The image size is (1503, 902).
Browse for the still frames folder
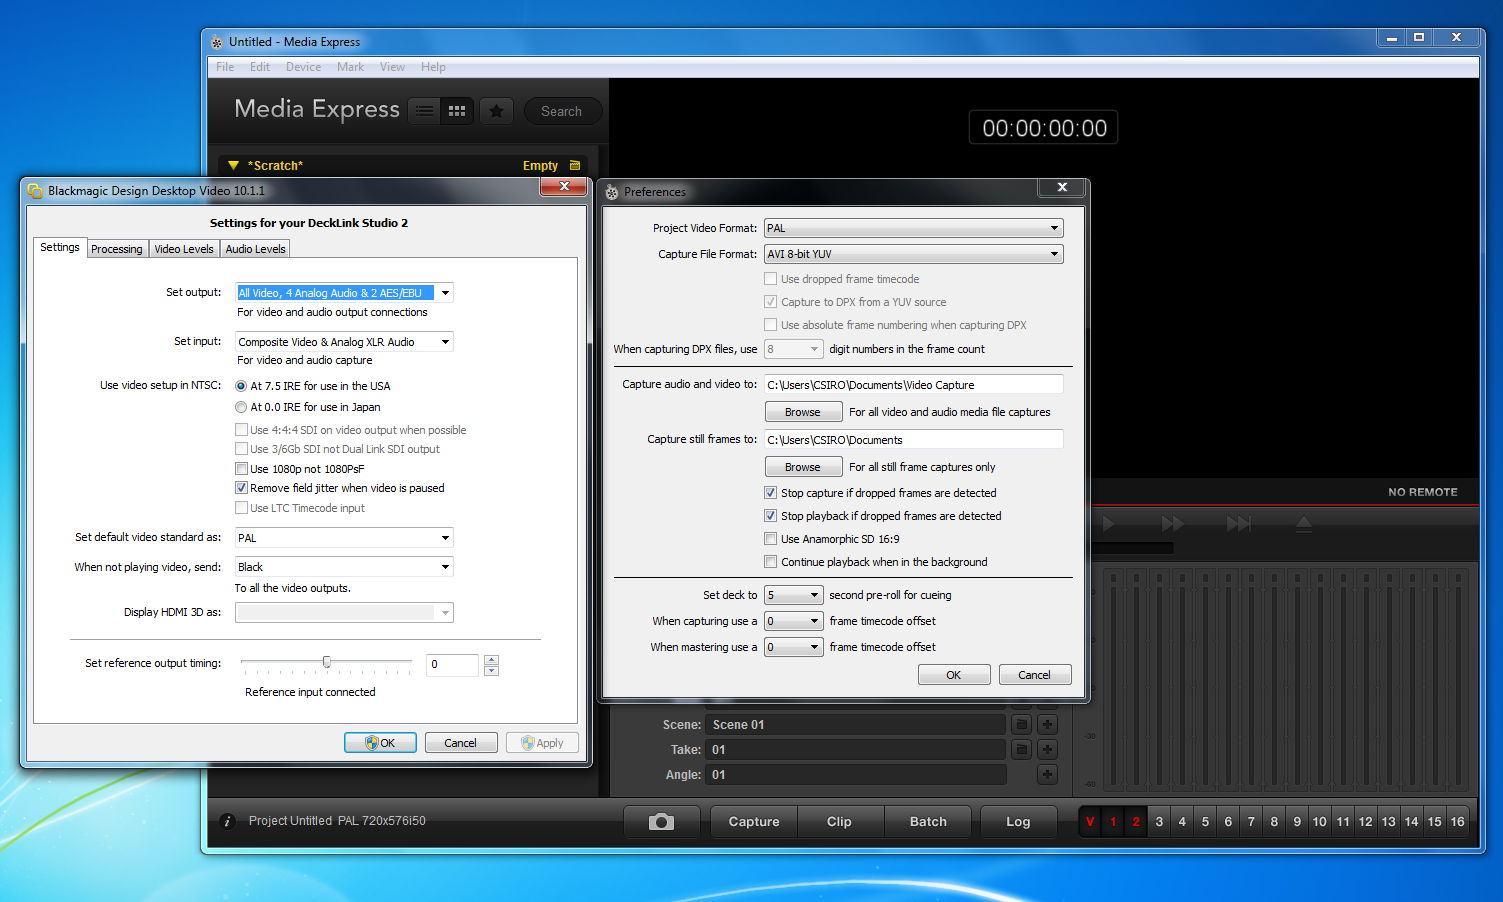tap(802, 467)
